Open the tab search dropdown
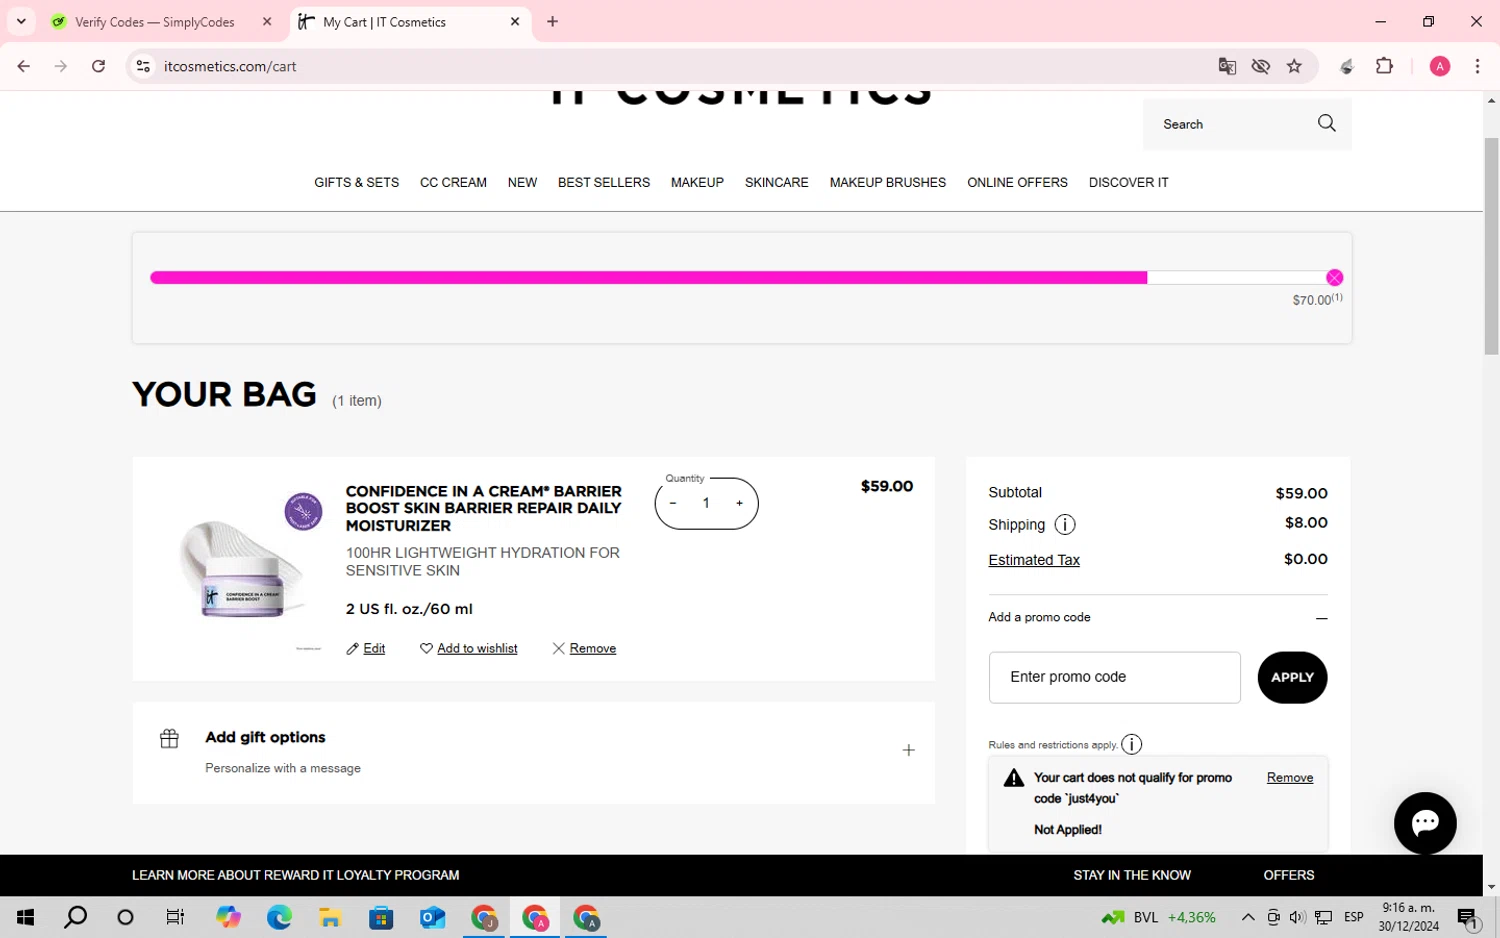Screen dimensions: 1500x938 point(21,21)
